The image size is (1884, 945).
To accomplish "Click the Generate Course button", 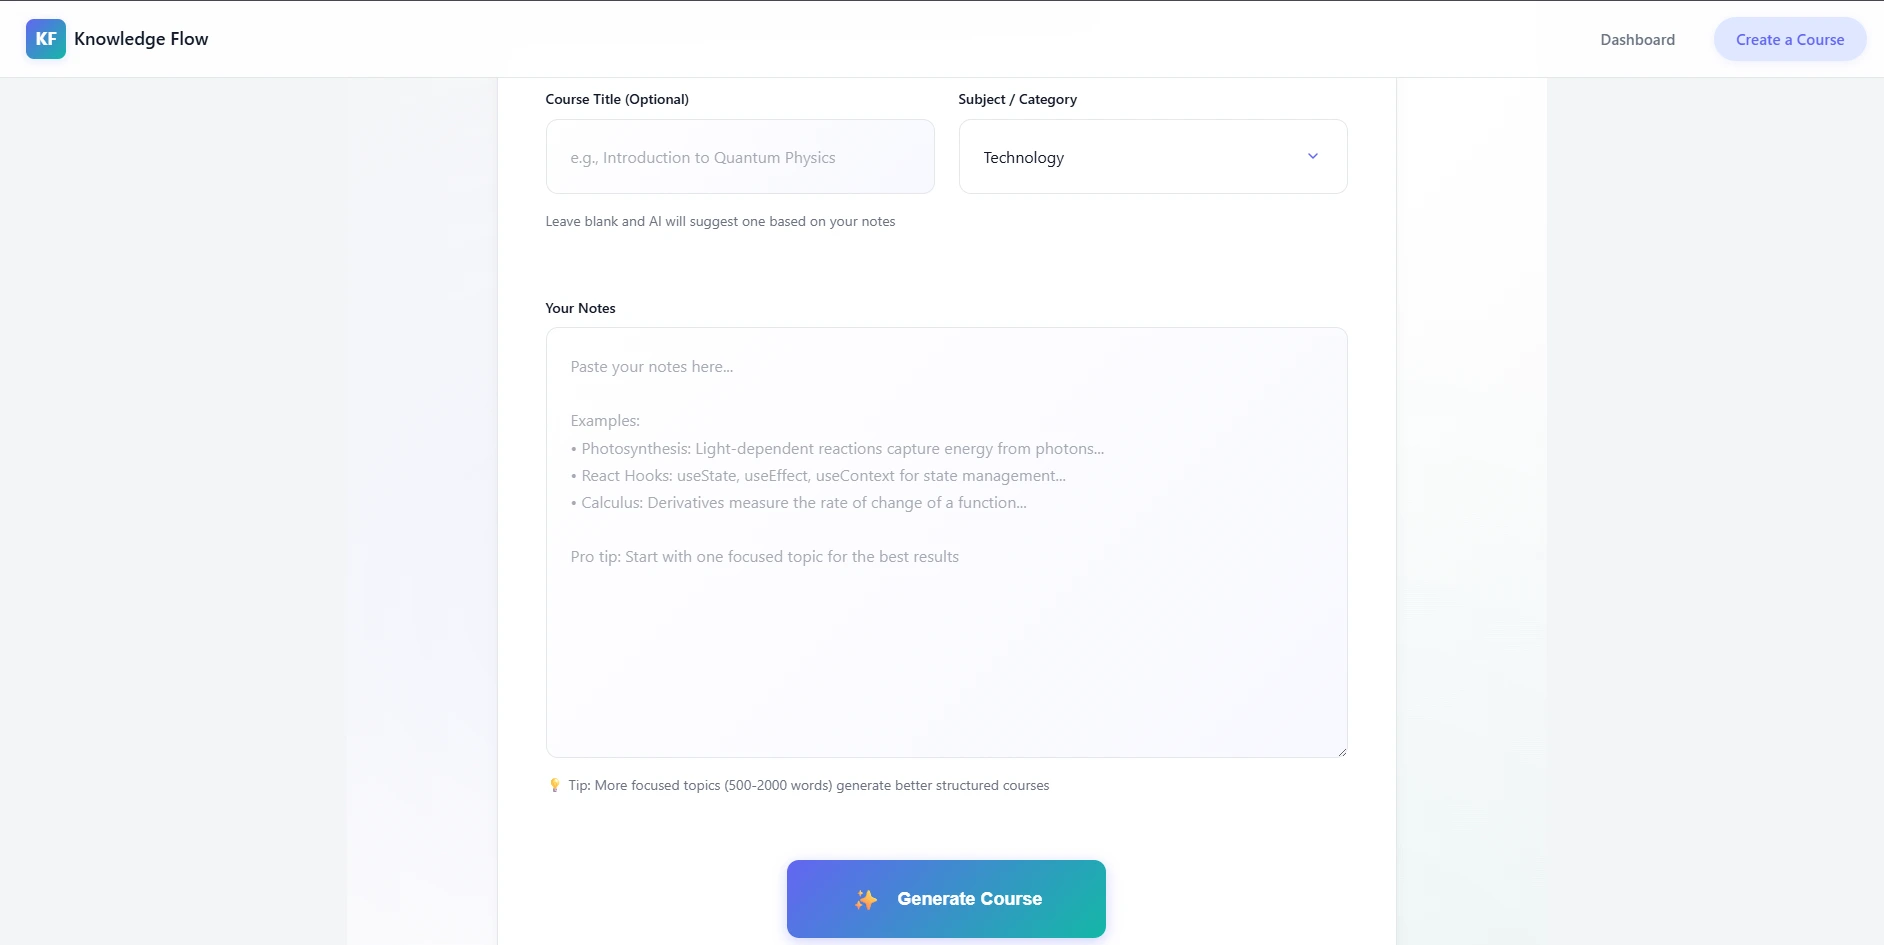I will pyautogui.click(x=946, y=899).
